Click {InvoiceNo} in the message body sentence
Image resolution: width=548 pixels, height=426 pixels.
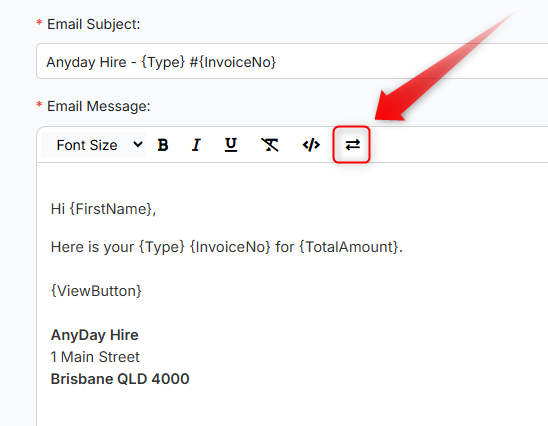tap(230, 247)
